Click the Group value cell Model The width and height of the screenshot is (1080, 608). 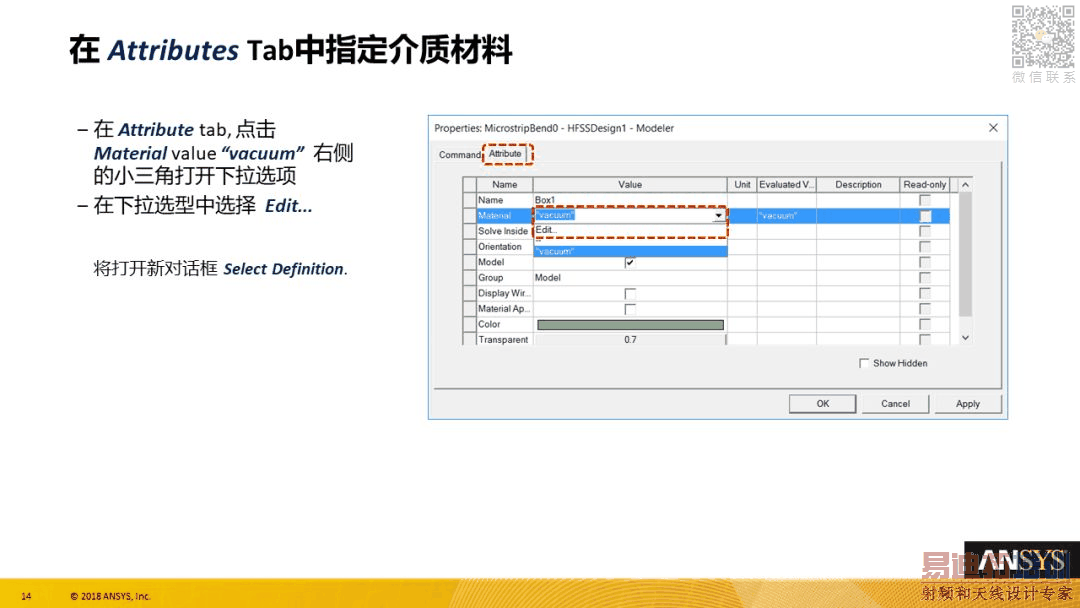tap(630, 277)
